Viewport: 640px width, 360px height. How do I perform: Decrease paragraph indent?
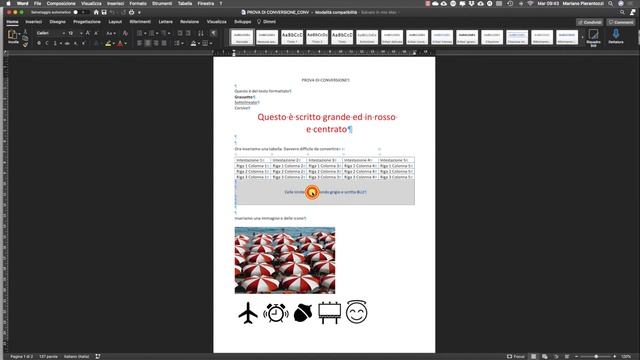coord(180,33)
